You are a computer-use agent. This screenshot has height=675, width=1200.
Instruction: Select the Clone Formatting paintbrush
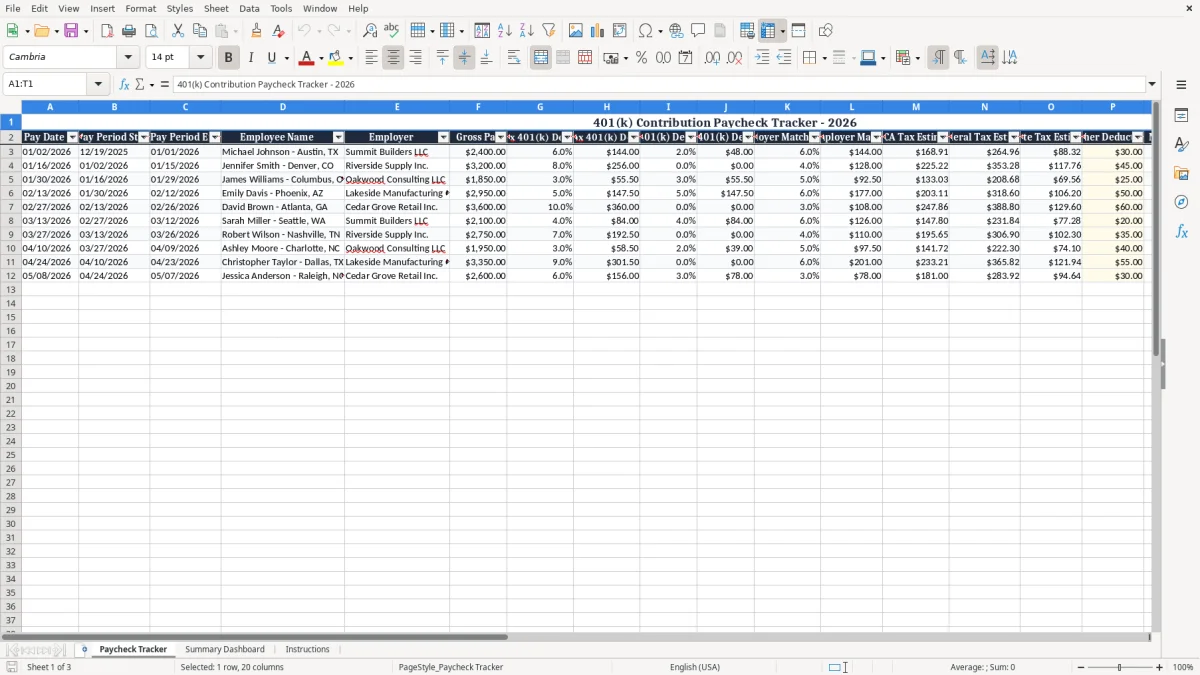click(256, 31)
